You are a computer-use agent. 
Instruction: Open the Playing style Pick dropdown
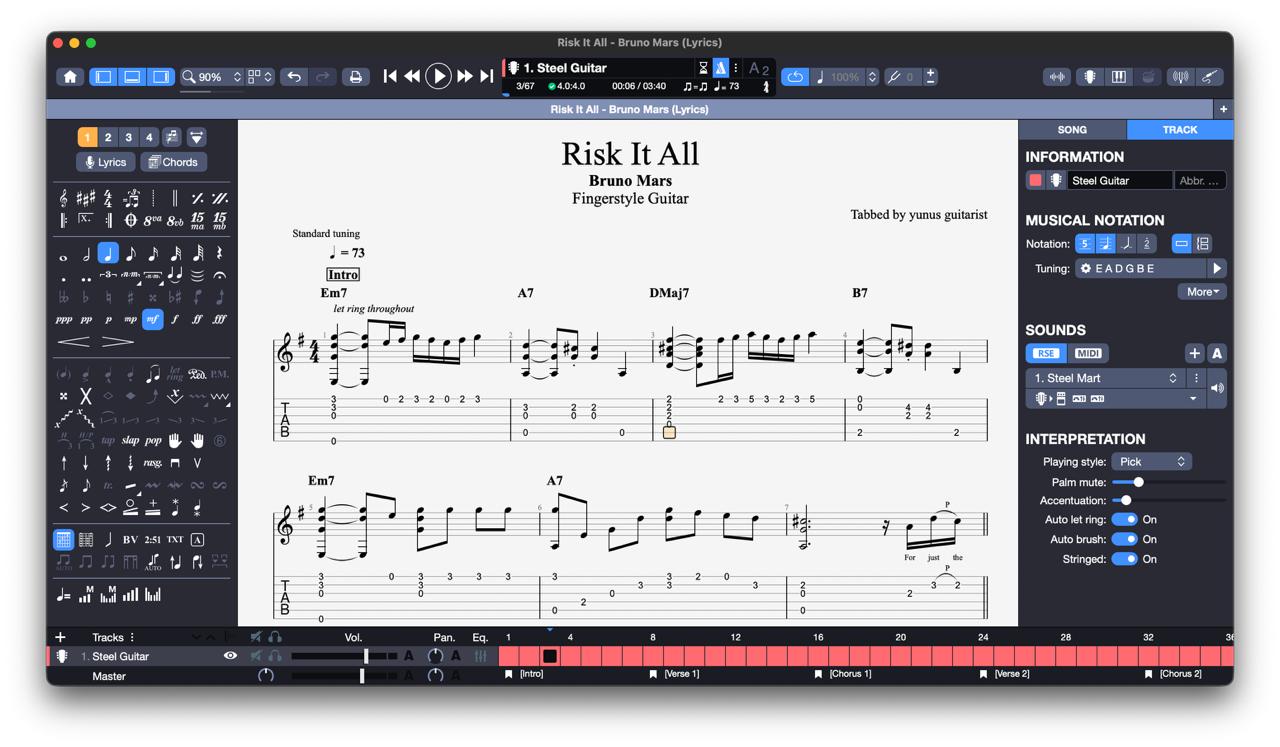[1151, 462]
